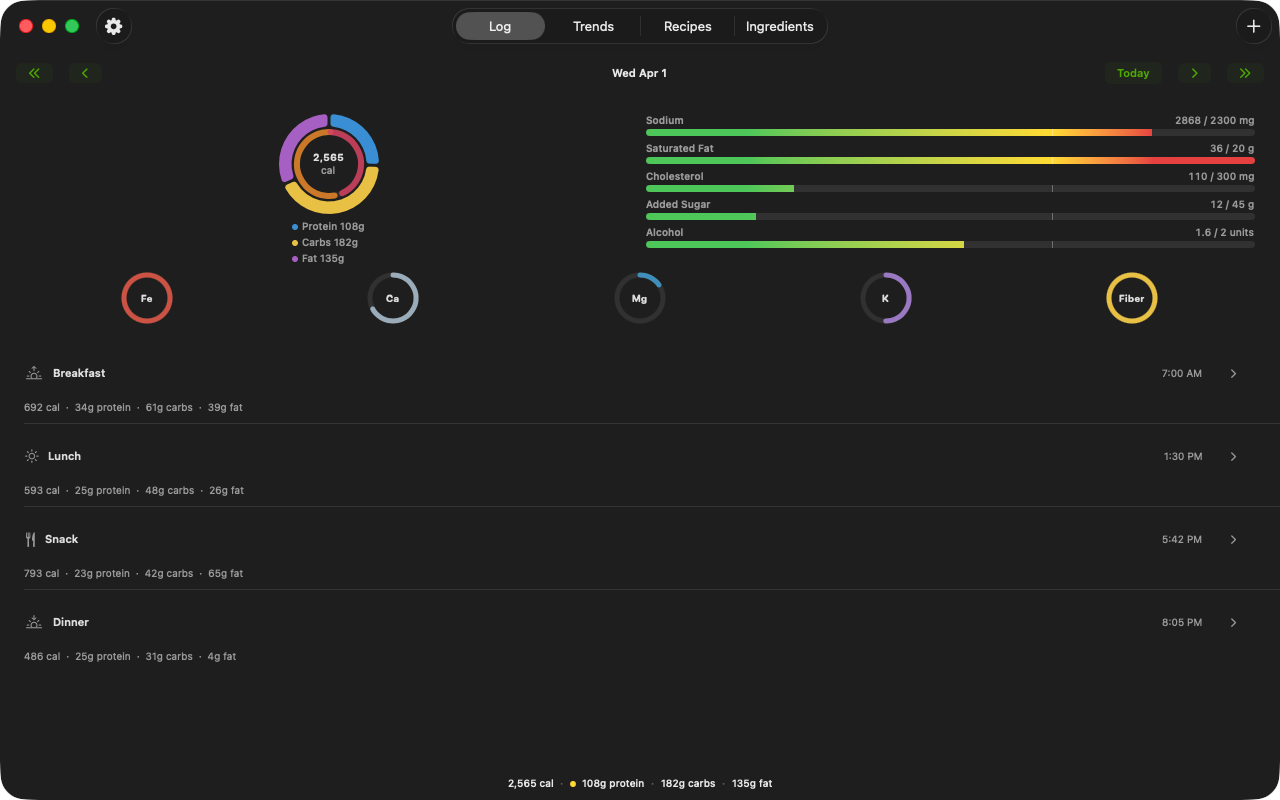Screen dimensions: 1280x800
Task: Click 48g carbs in the Lunch row
Action: (169, 491)
